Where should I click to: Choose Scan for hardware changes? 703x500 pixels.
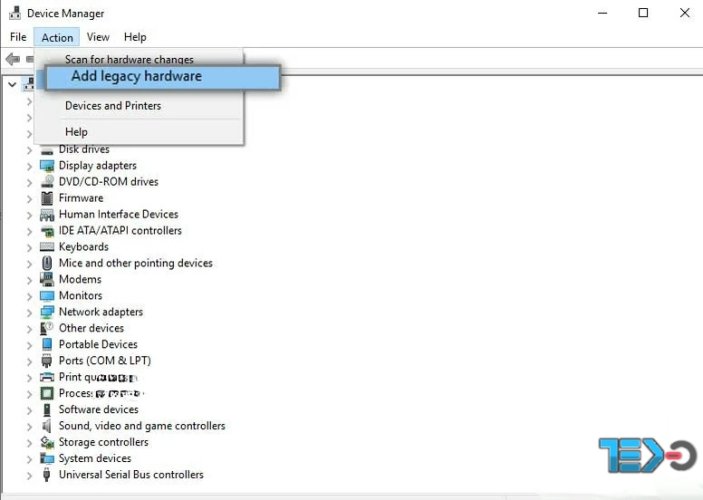[129, 59]
